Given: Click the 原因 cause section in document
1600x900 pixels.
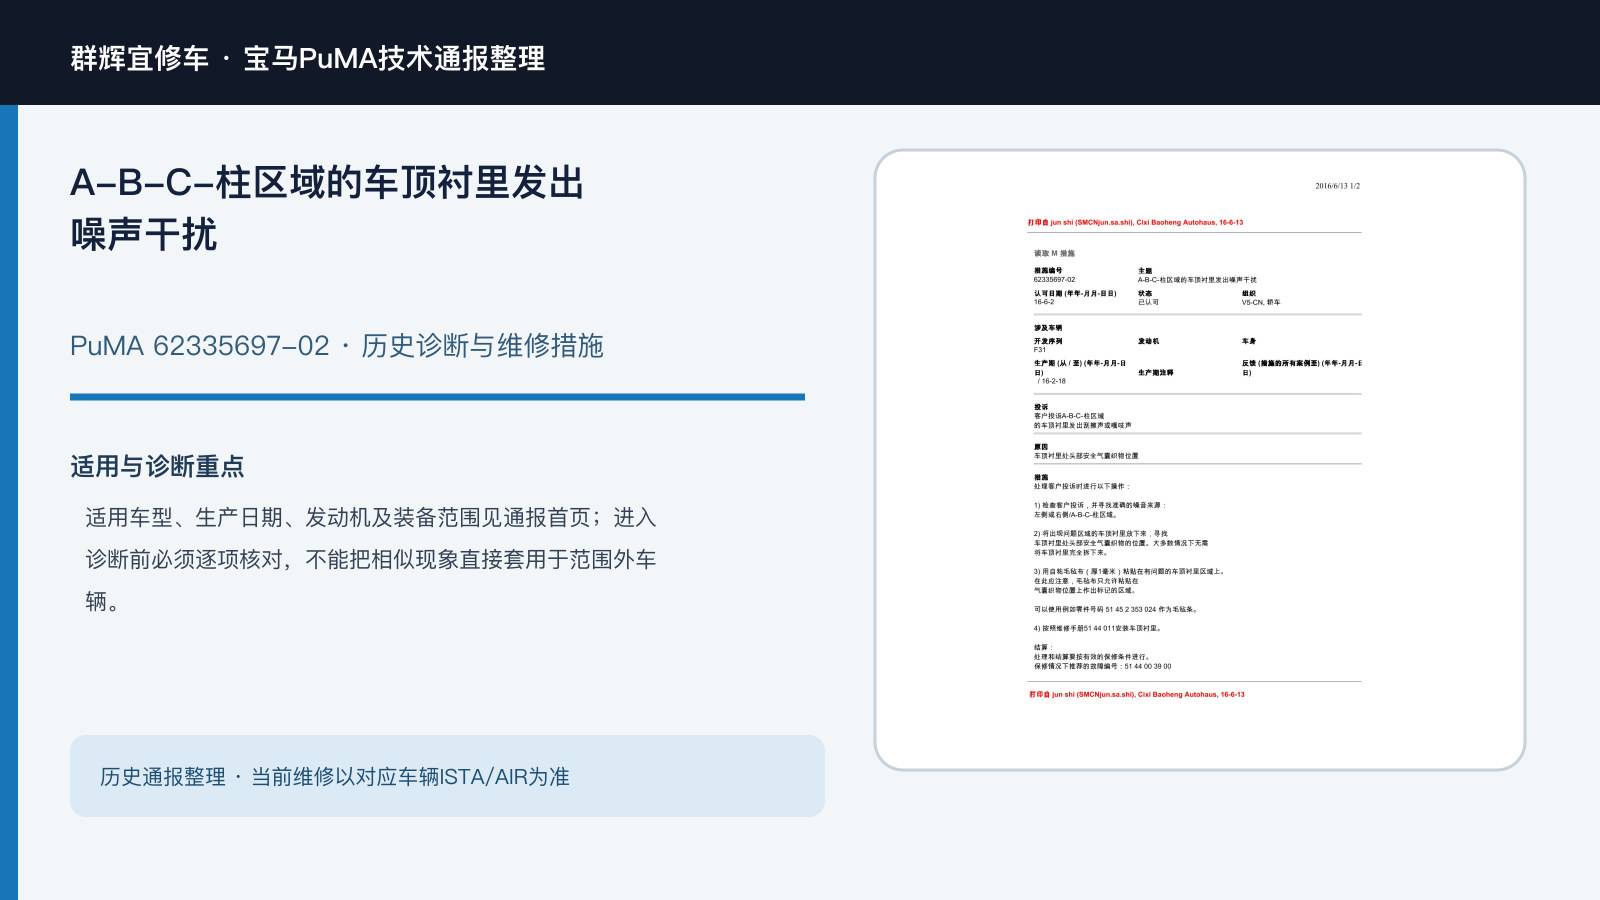Looking at the screenshot, I should (1086, 451).
